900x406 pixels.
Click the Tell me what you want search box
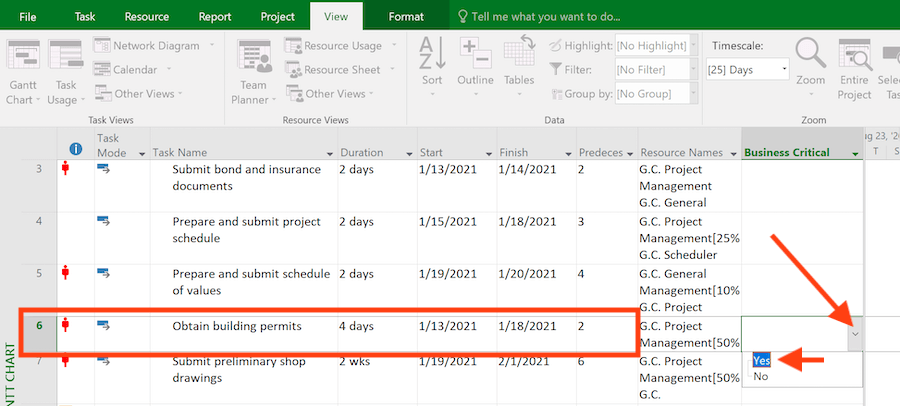545,17
